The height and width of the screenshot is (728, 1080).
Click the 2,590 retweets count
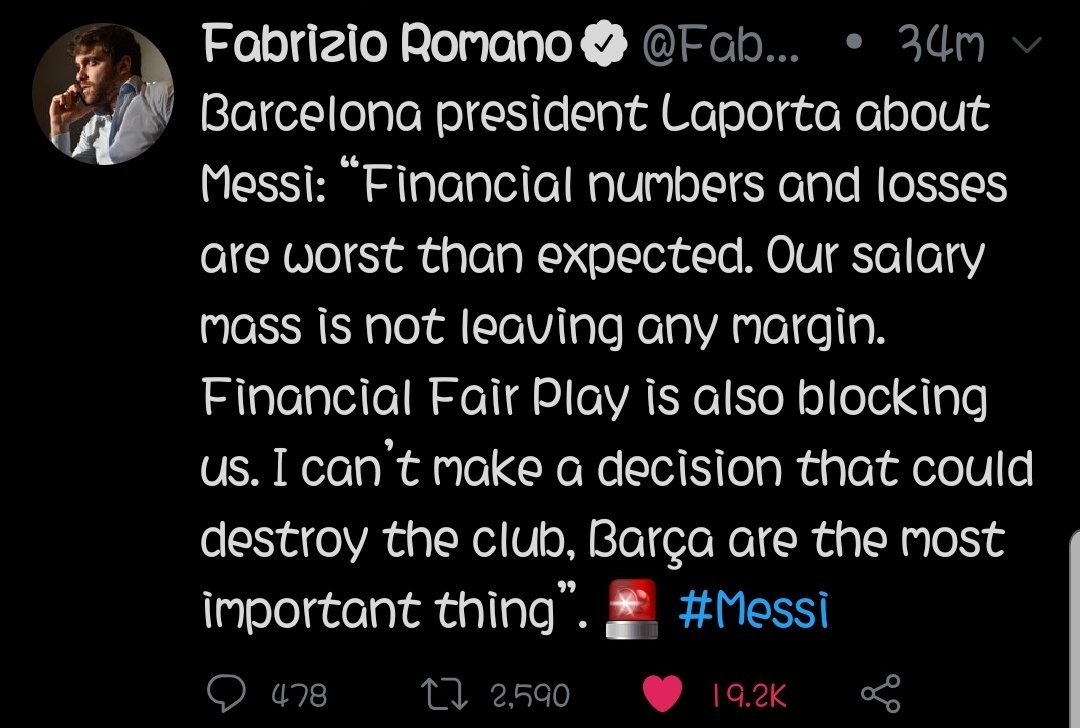530,696
